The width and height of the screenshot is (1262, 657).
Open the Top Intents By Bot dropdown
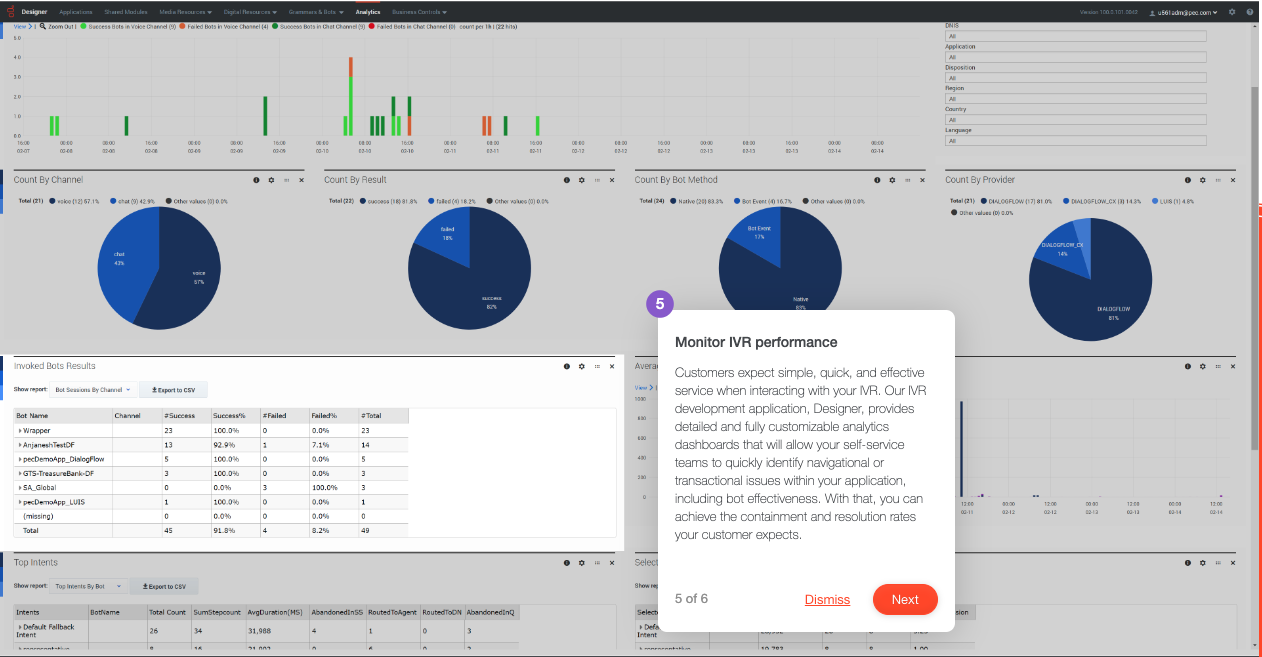point(89,586)
